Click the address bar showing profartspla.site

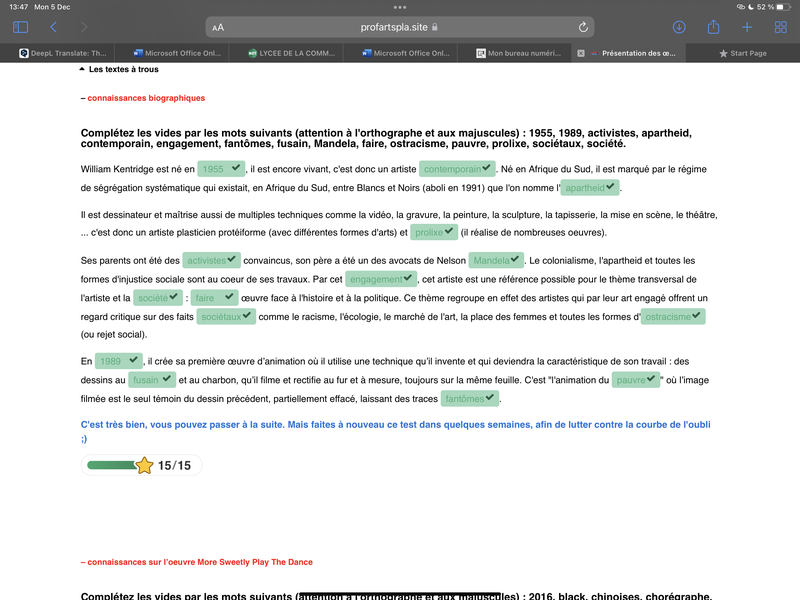point(399,27)
